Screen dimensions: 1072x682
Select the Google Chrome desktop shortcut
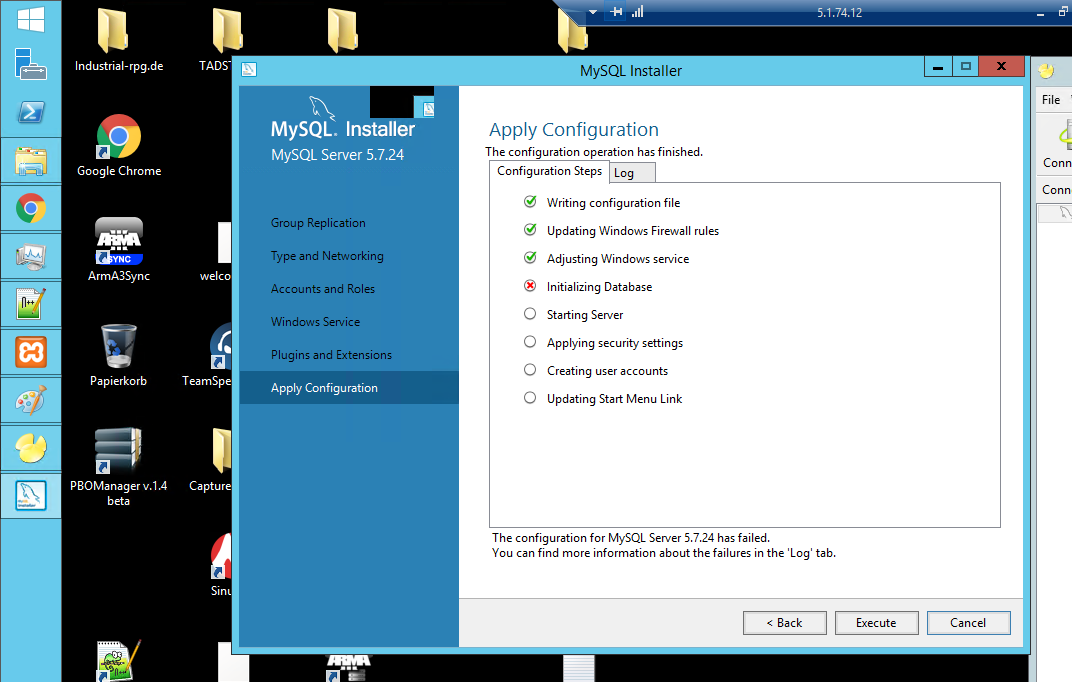pyautogui.click(x=119, y=146)
